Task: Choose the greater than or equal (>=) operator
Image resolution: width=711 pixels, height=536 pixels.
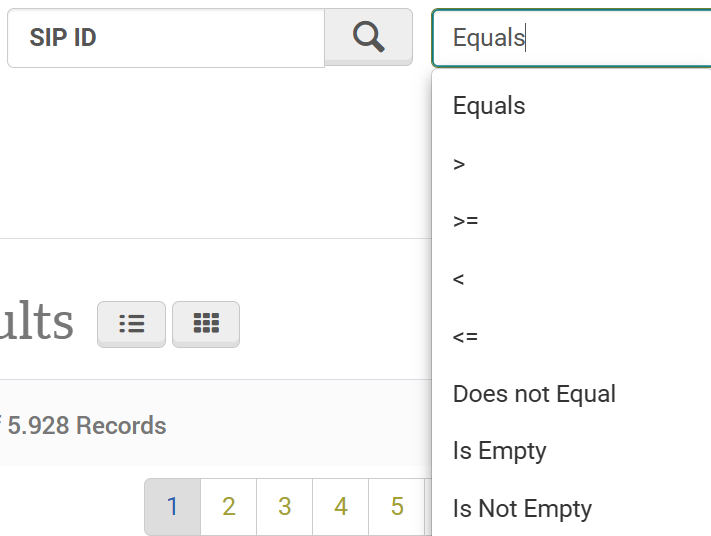Action: pyautogui.click(x=465, y=221)
